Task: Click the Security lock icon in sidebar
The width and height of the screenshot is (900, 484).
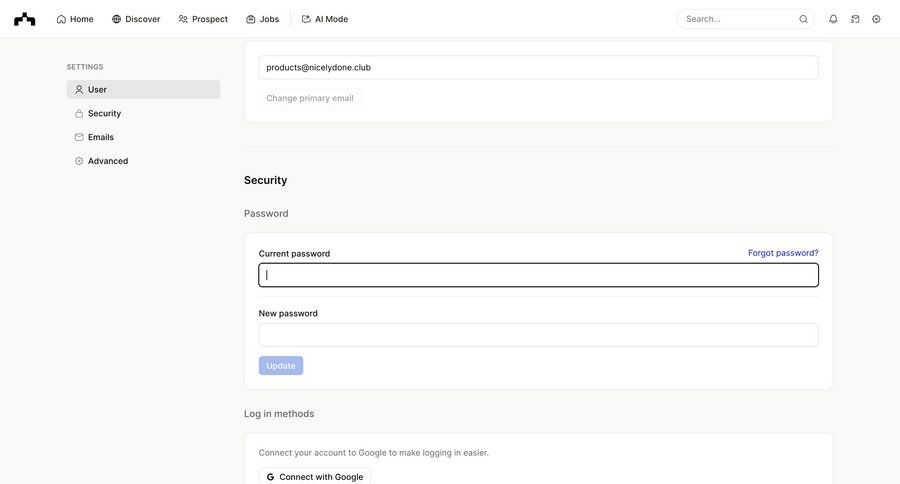Action: [x=79, y=113]
